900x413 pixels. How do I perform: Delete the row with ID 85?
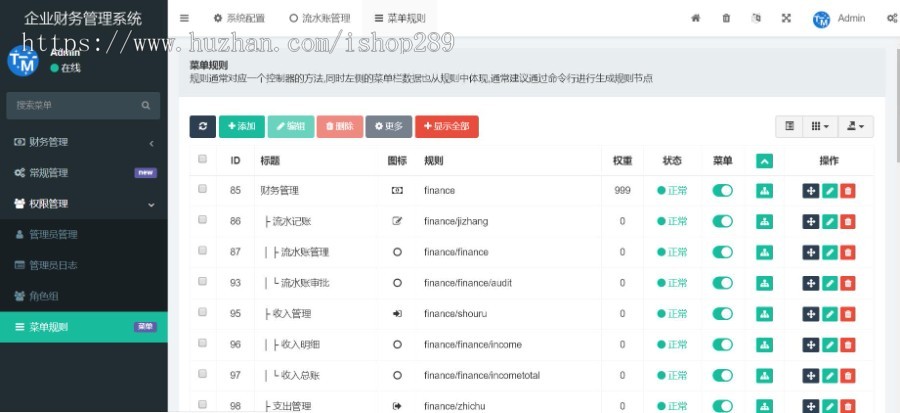tap(848, 190)
